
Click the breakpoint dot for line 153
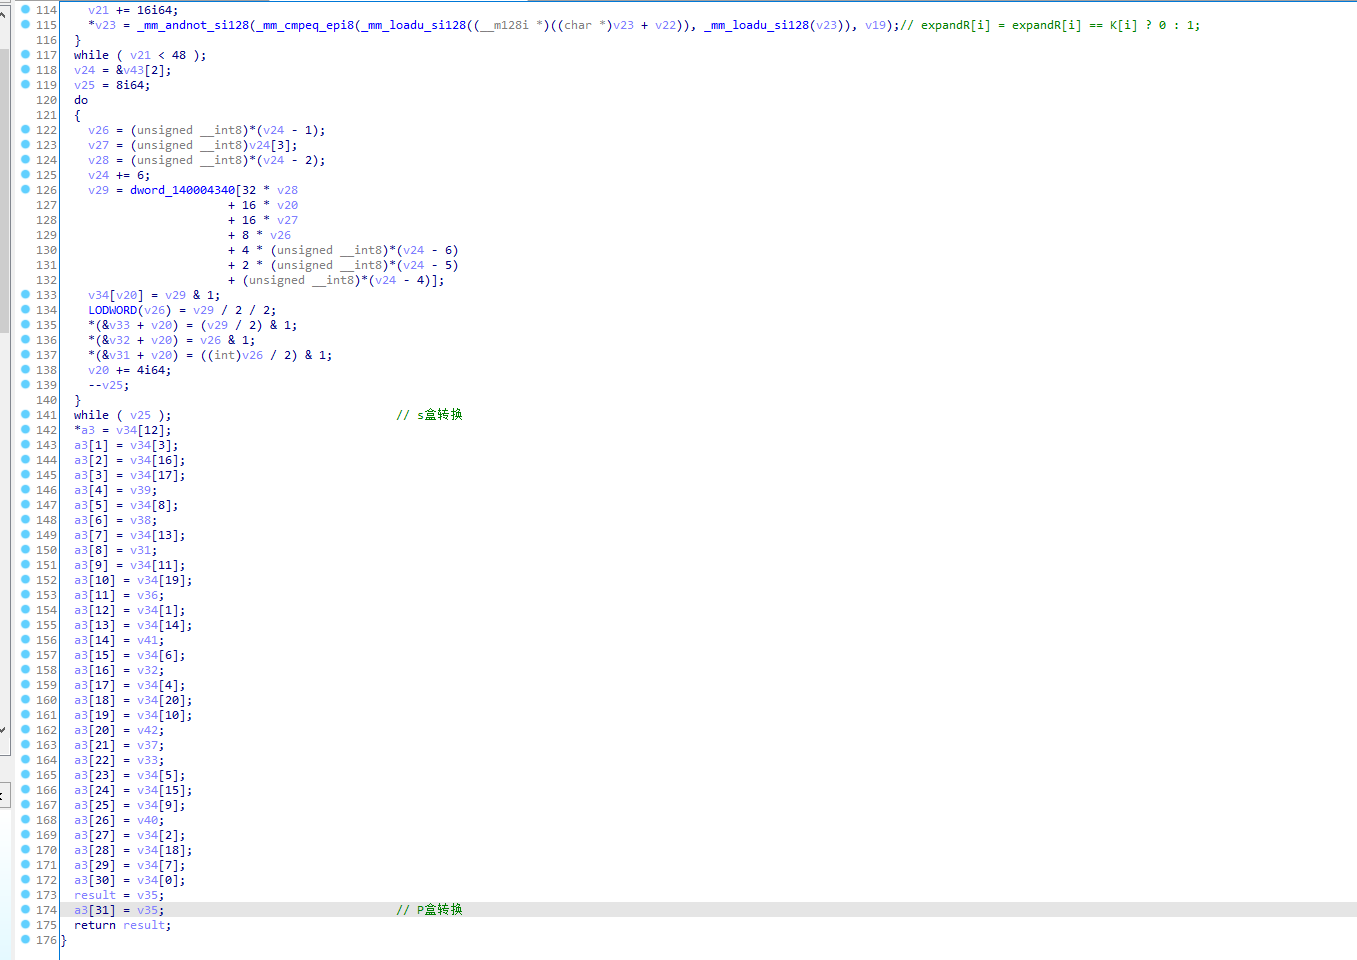click(x=26, y=595)
